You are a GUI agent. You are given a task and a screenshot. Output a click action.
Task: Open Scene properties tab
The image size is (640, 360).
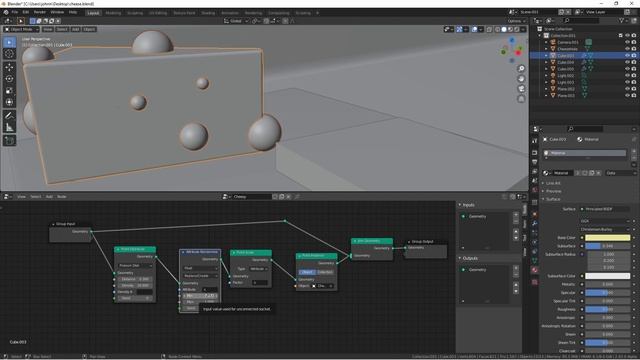535,181
